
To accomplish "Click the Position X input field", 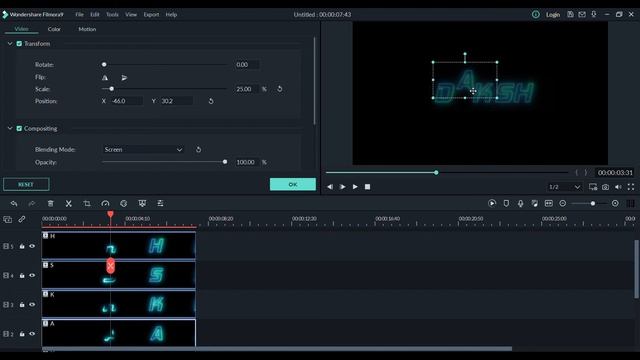I will (127, 101).
